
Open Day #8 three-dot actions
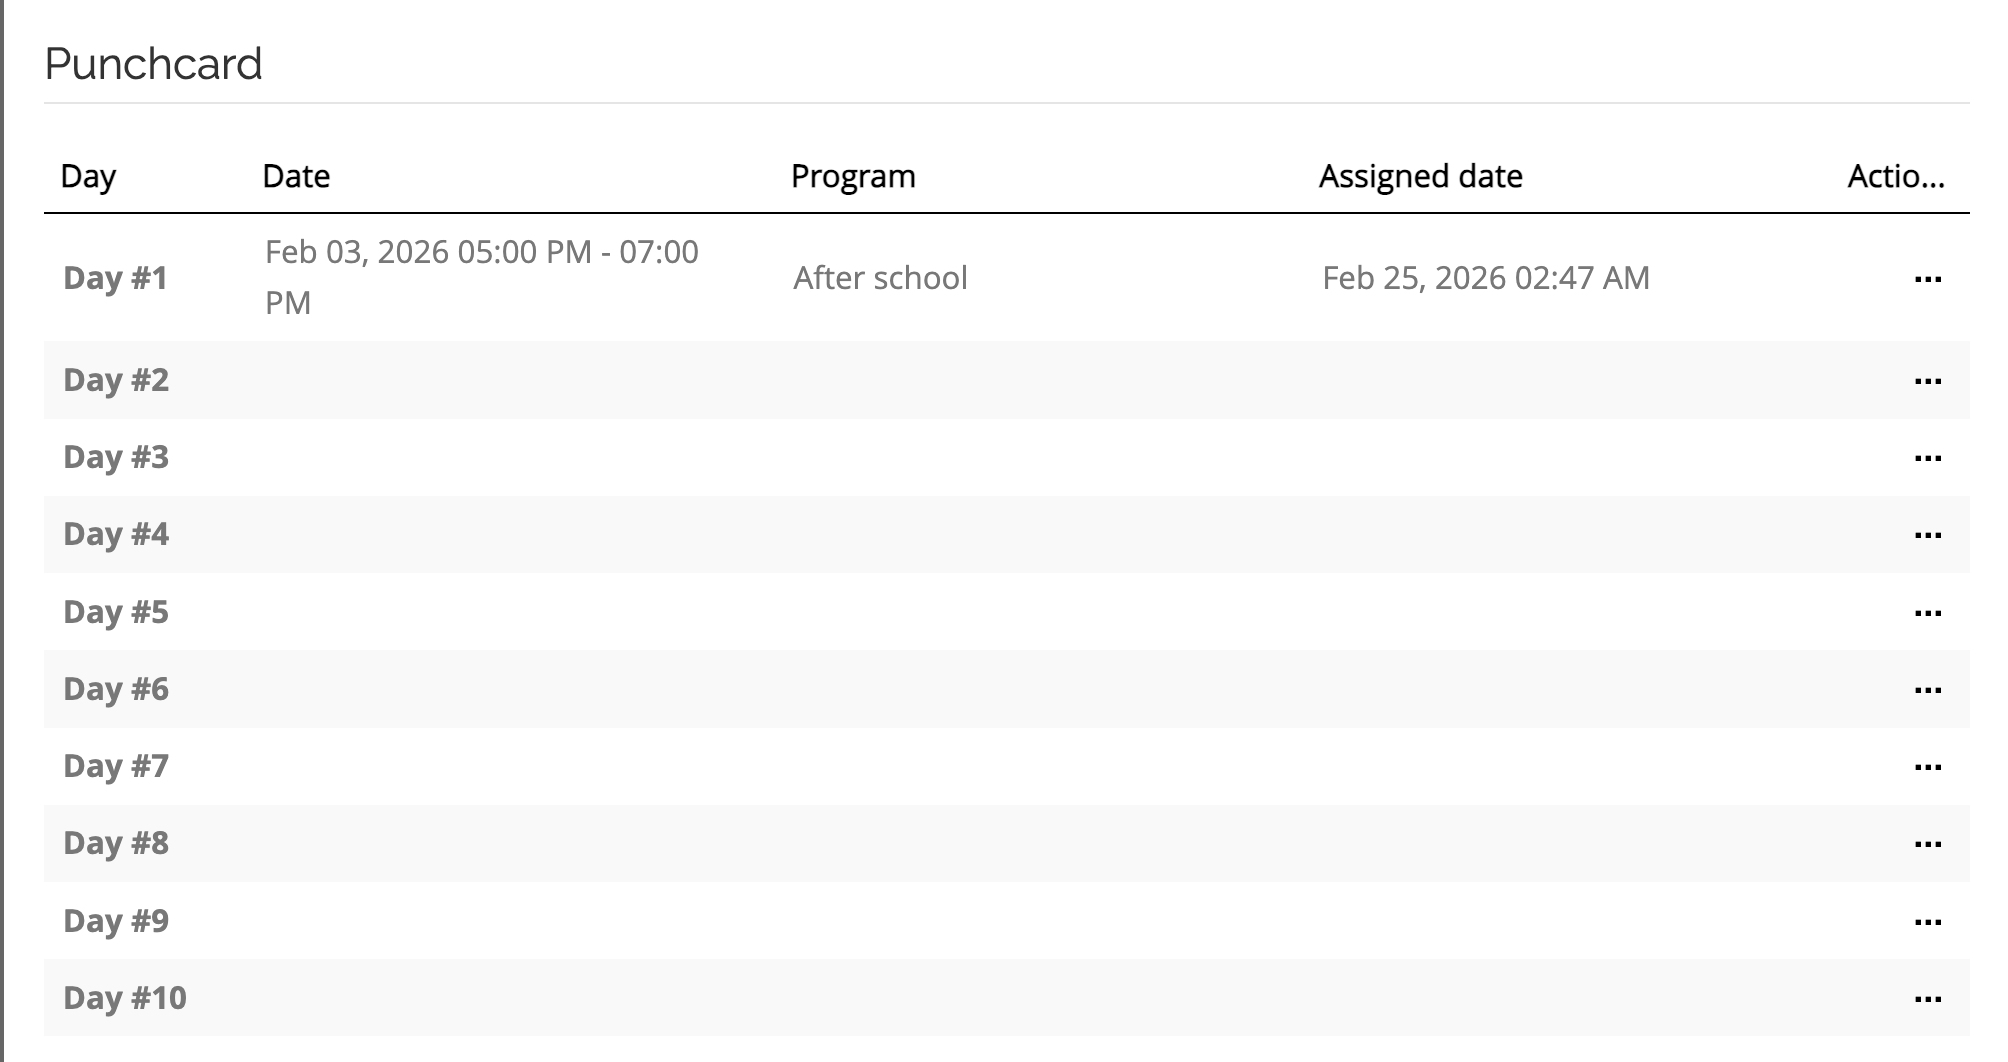coord(1927,844)
